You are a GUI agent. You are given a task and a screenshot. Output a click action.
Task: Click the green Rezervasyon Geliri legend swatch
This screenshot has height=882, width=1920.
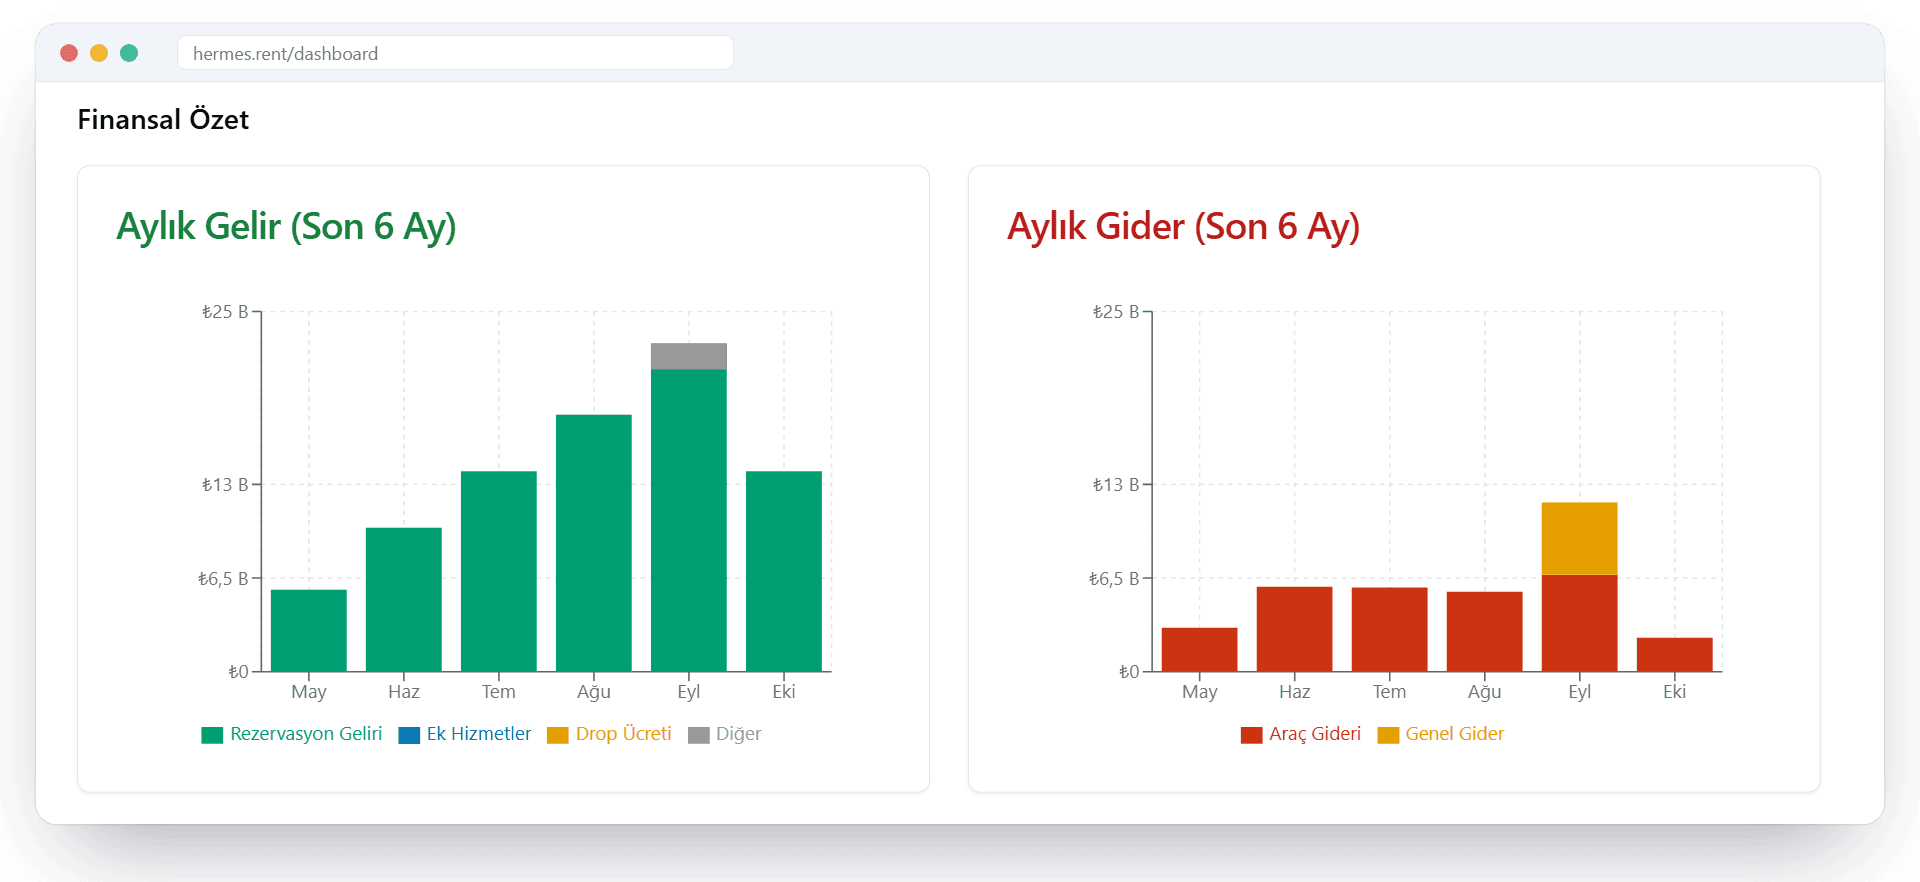tap(212, 735)
